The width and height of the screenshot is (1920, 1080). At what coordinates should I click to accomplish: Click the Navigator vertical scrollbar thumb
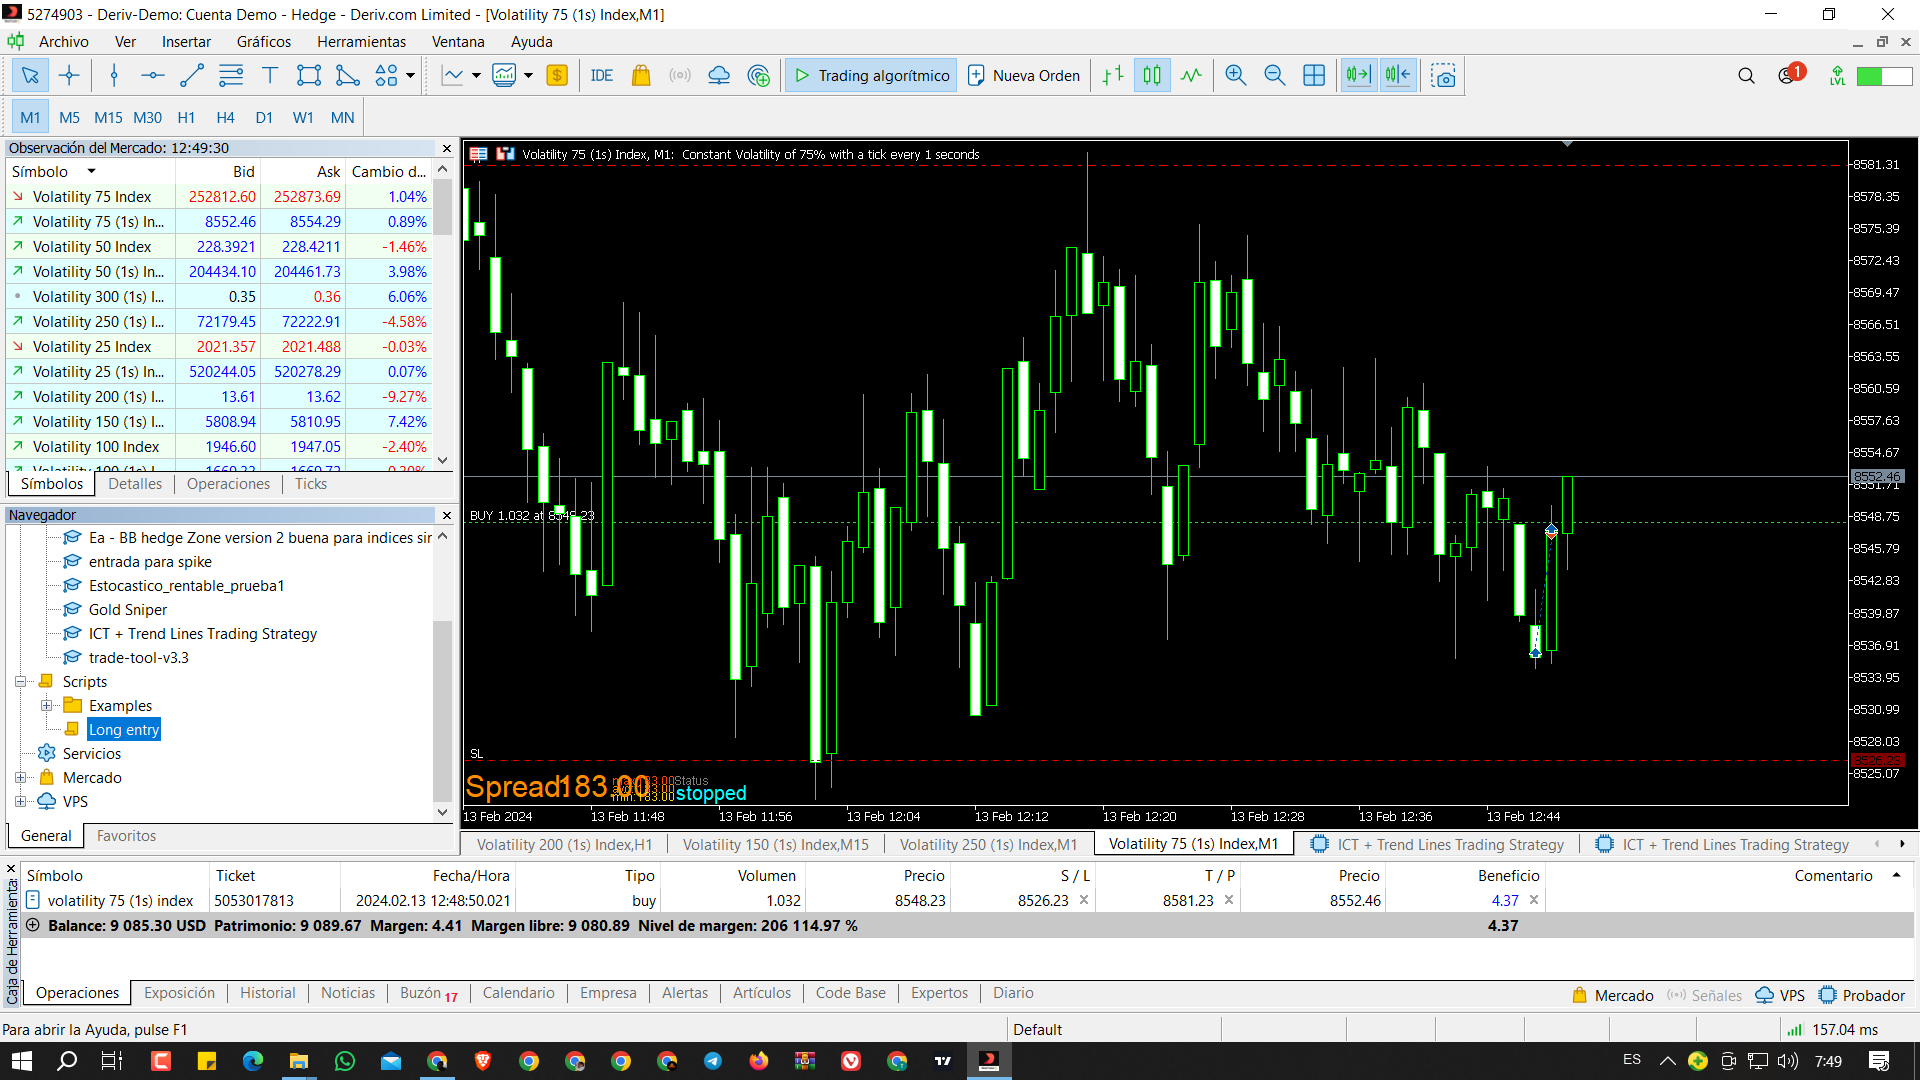tap(443, 710)
